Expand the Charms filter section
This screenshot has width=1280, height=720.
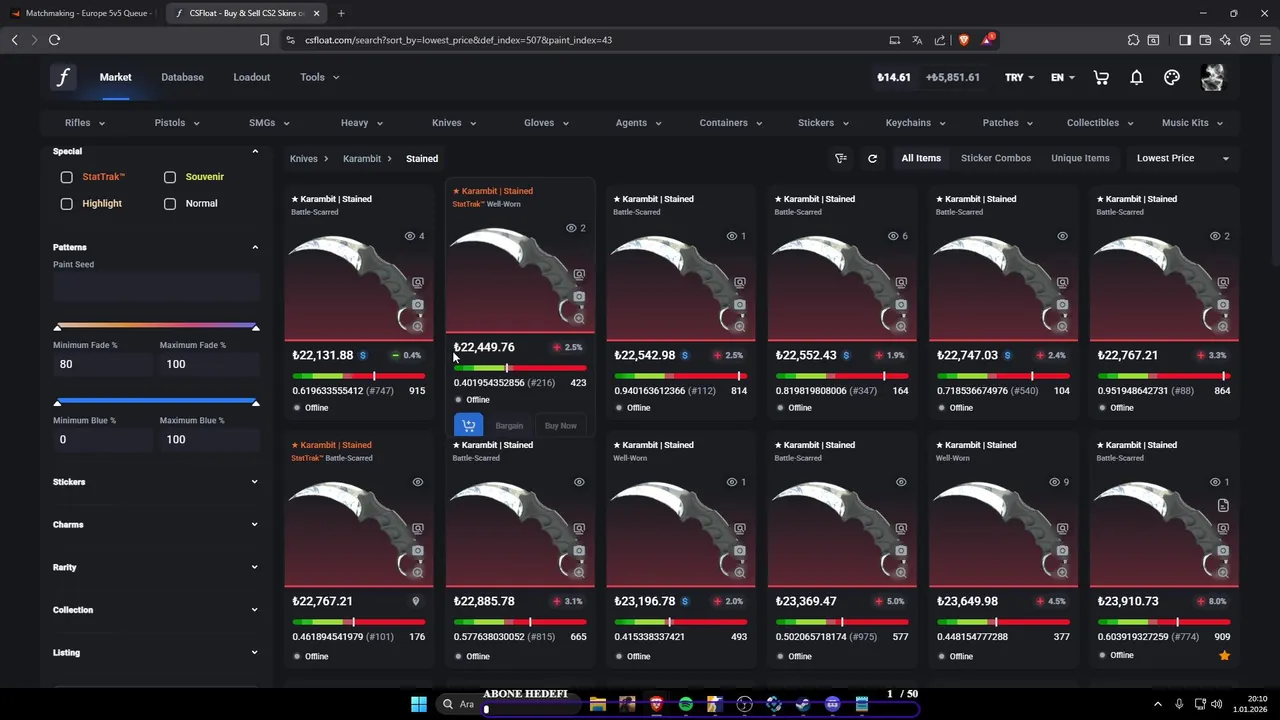(x=155, y=524)
